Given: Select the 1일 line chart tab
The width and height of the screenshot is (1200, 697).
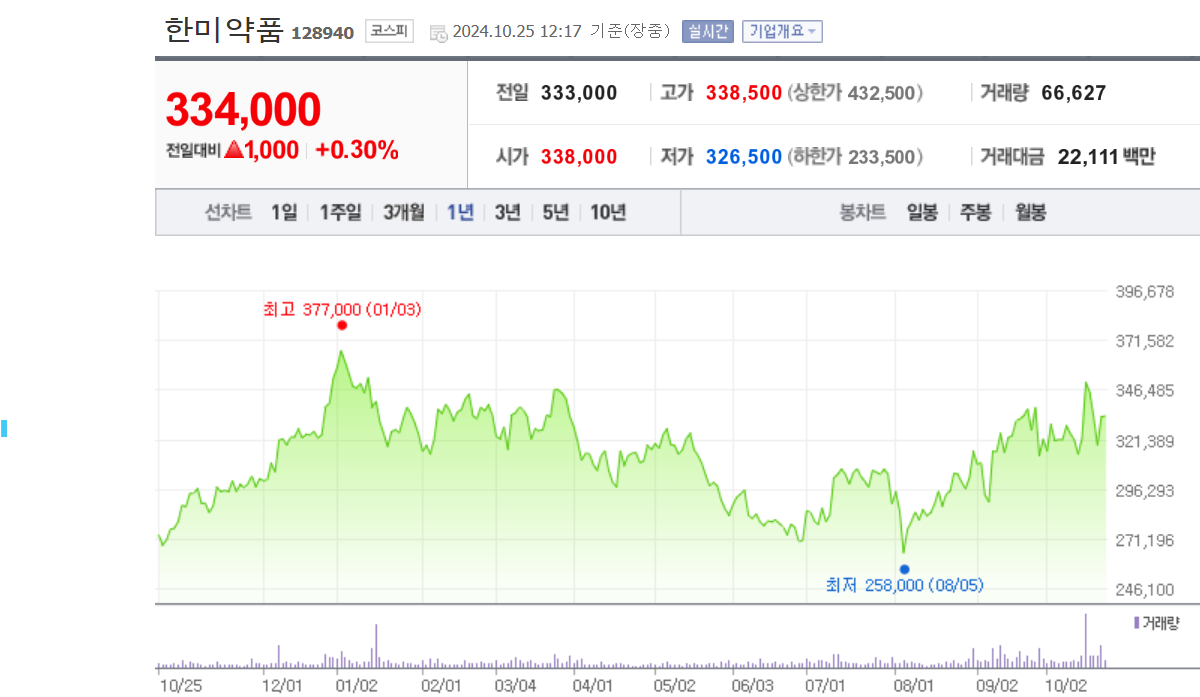Looking at the screenshot, I should pyautogui.click(x=284, y=212).
